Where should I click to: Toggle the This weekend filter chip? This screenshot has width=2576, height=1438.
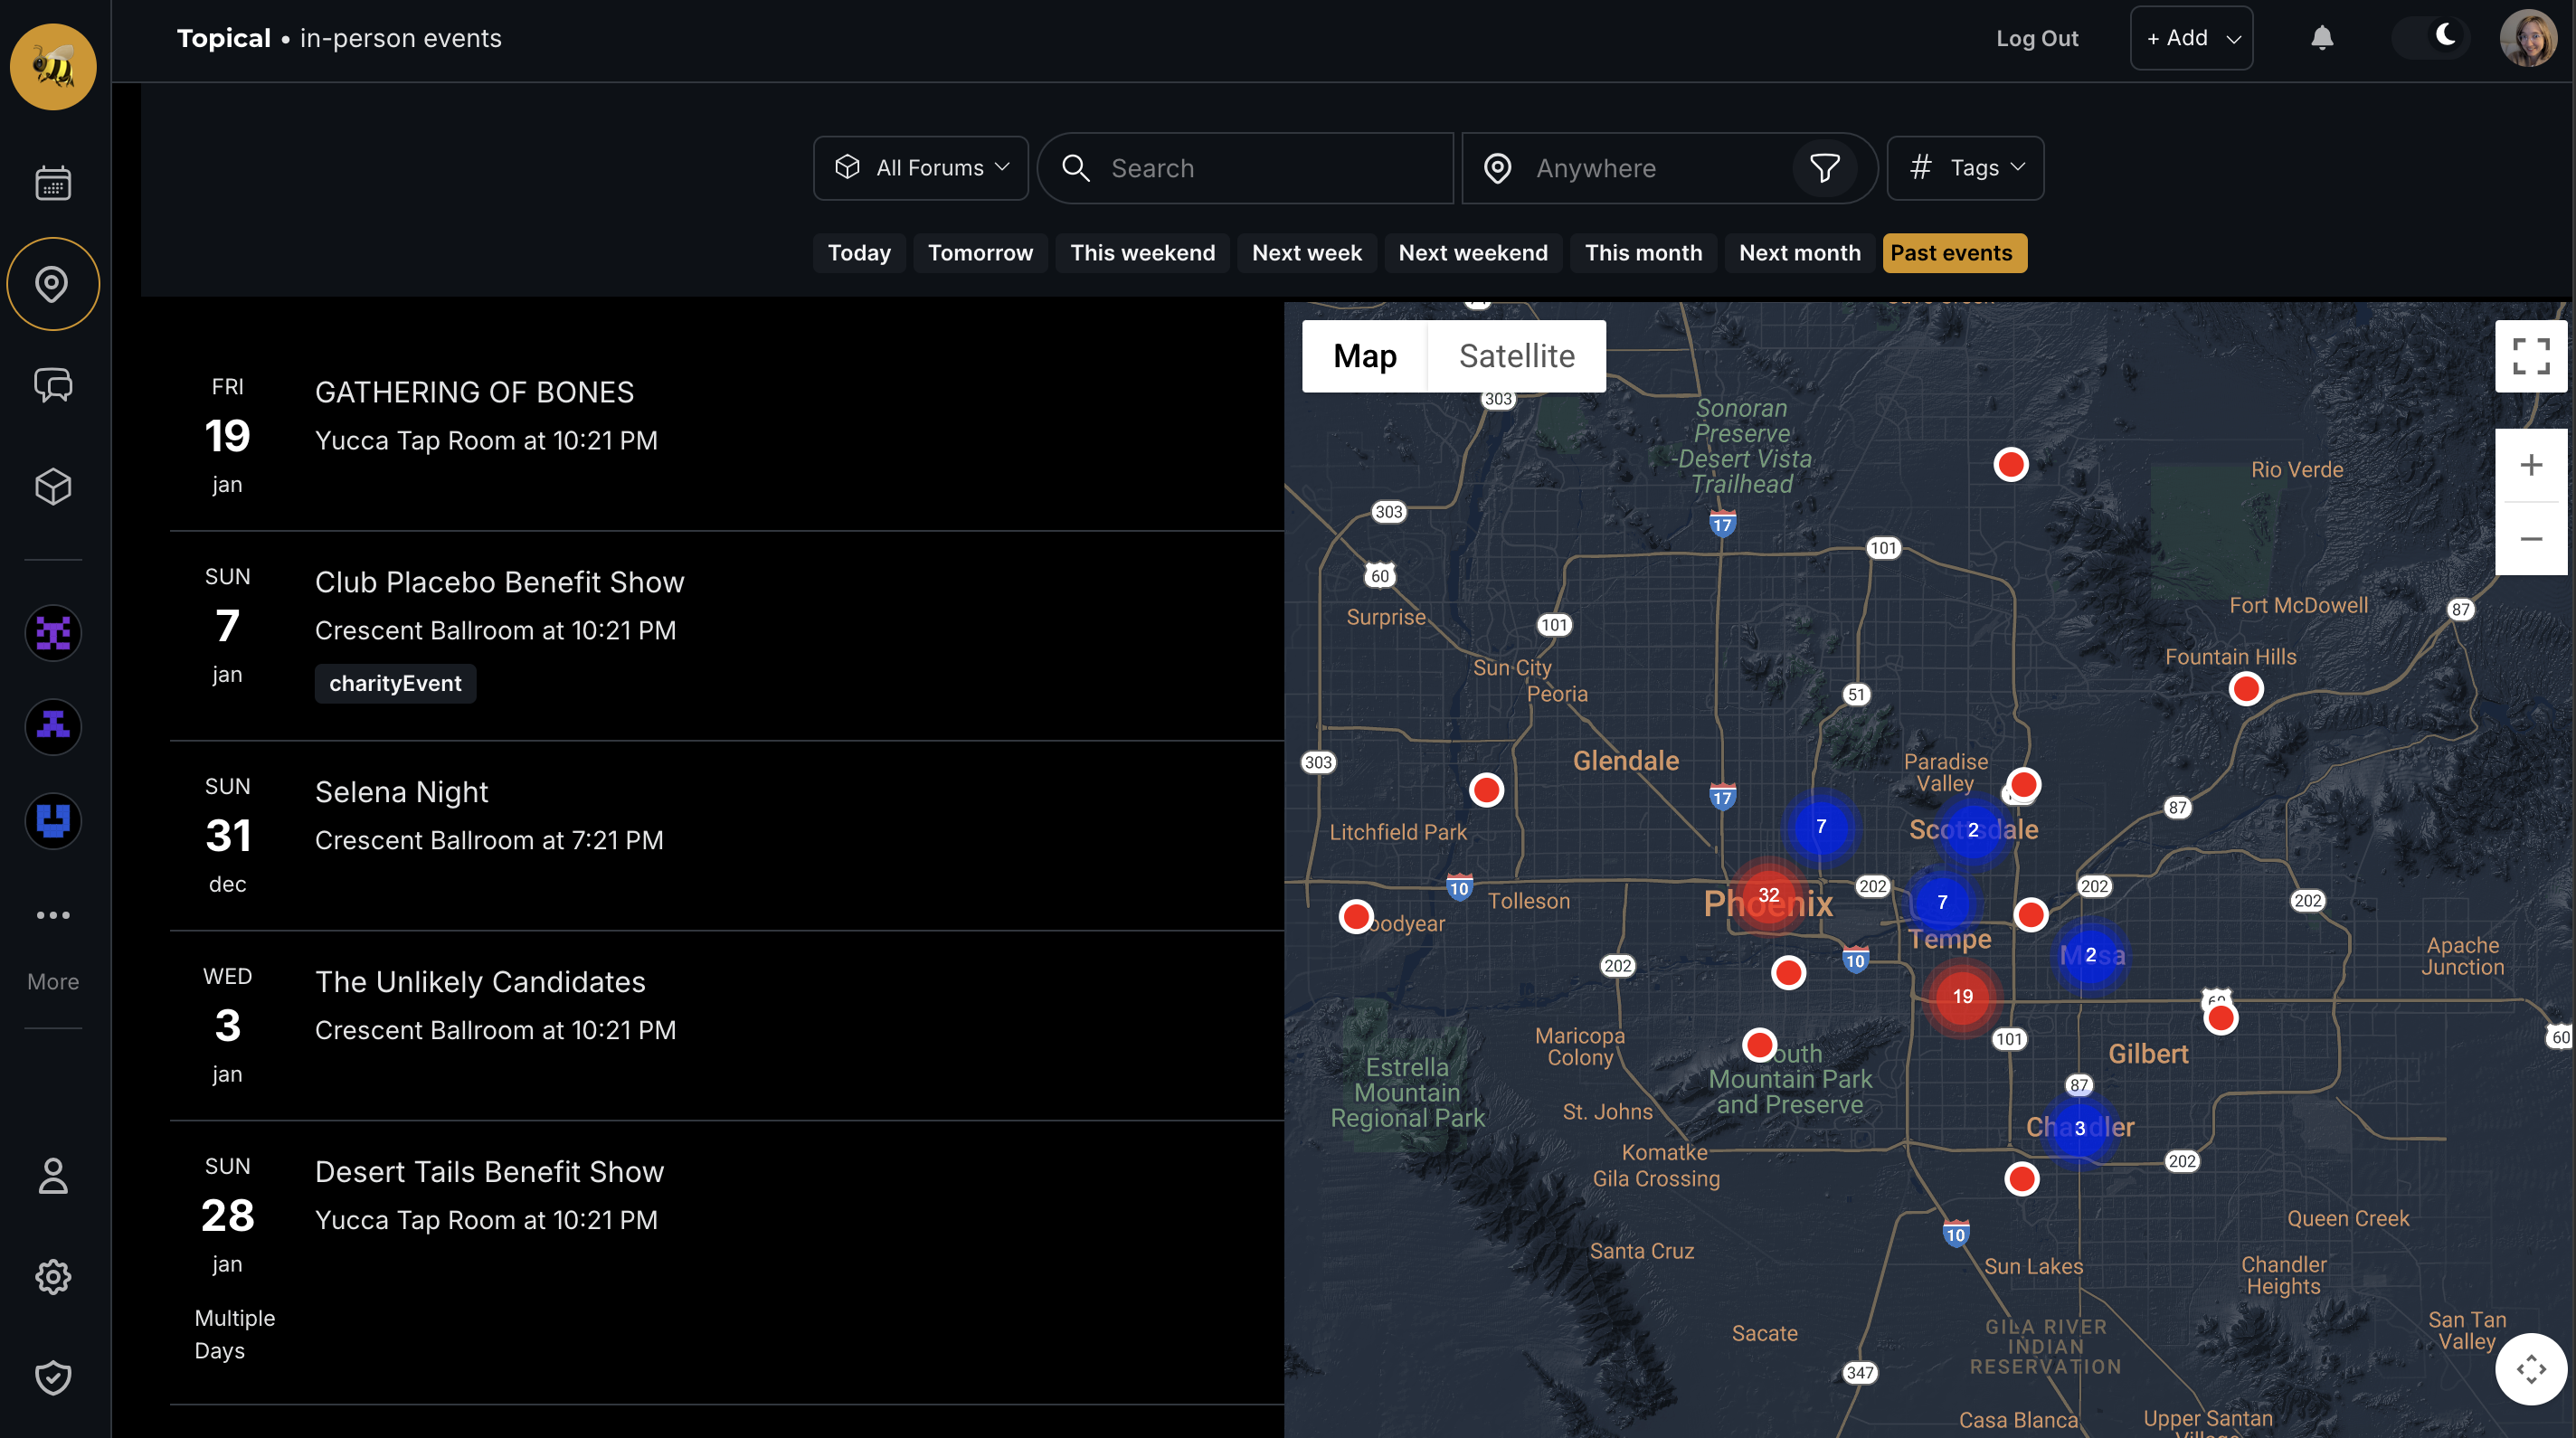pos(1143,253)
